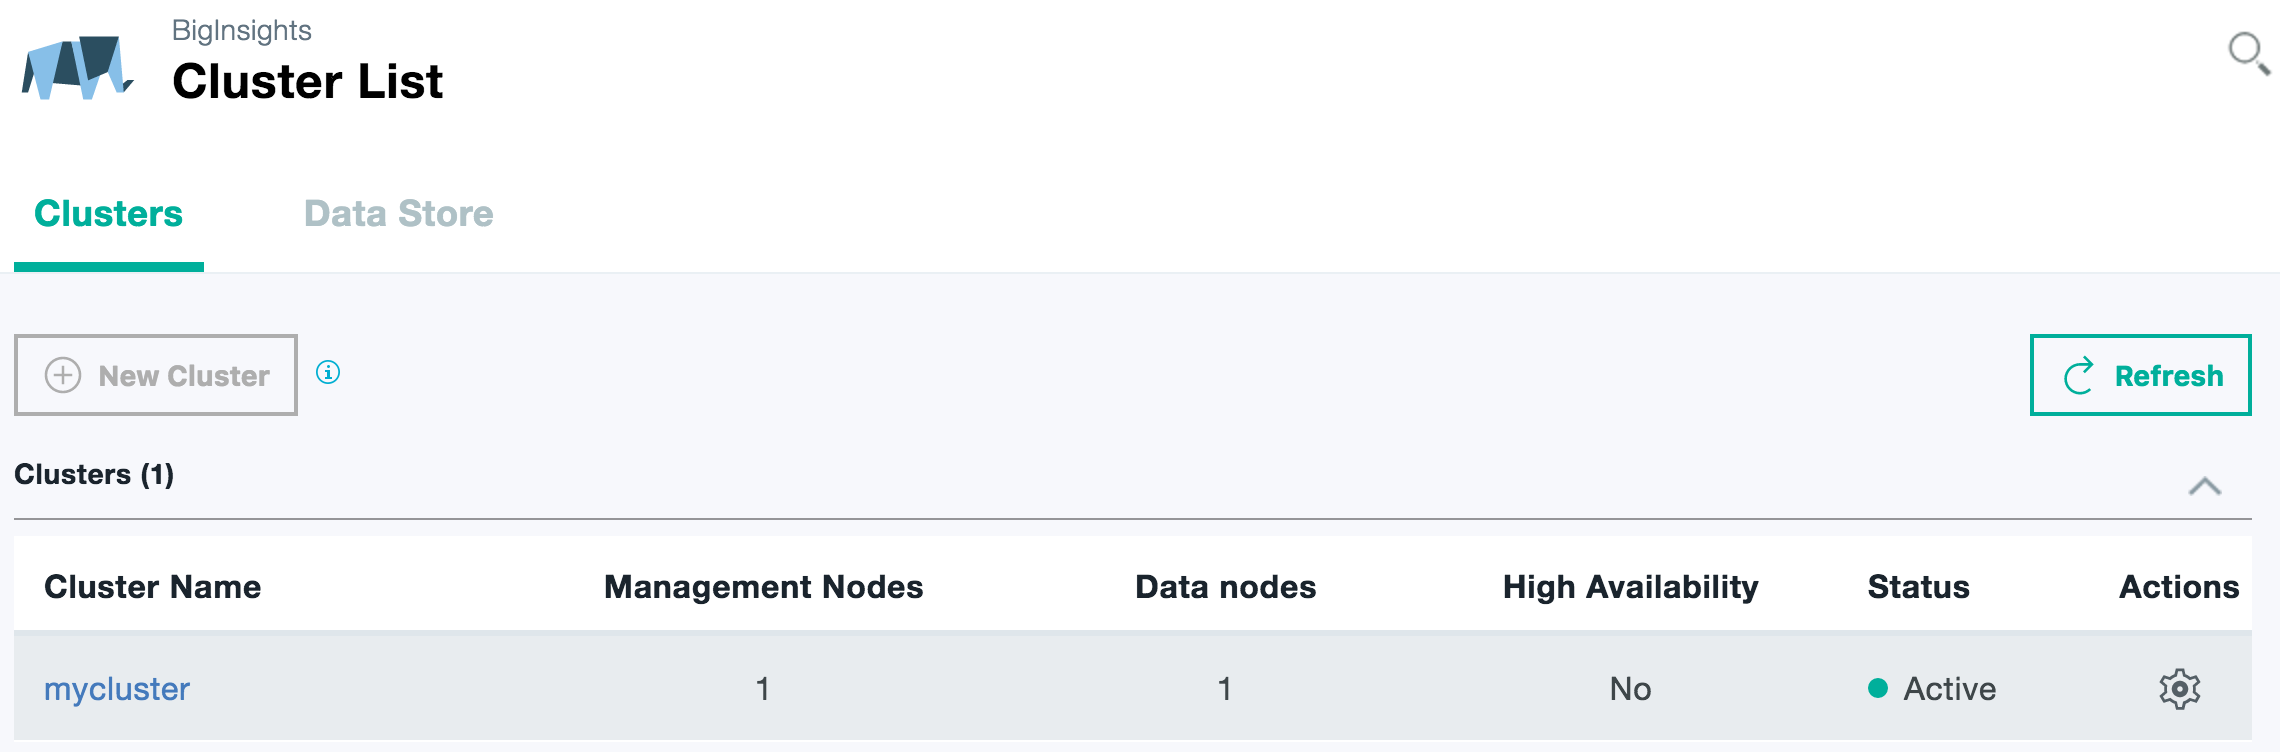Click green Active status dot

click(1878, 688)
